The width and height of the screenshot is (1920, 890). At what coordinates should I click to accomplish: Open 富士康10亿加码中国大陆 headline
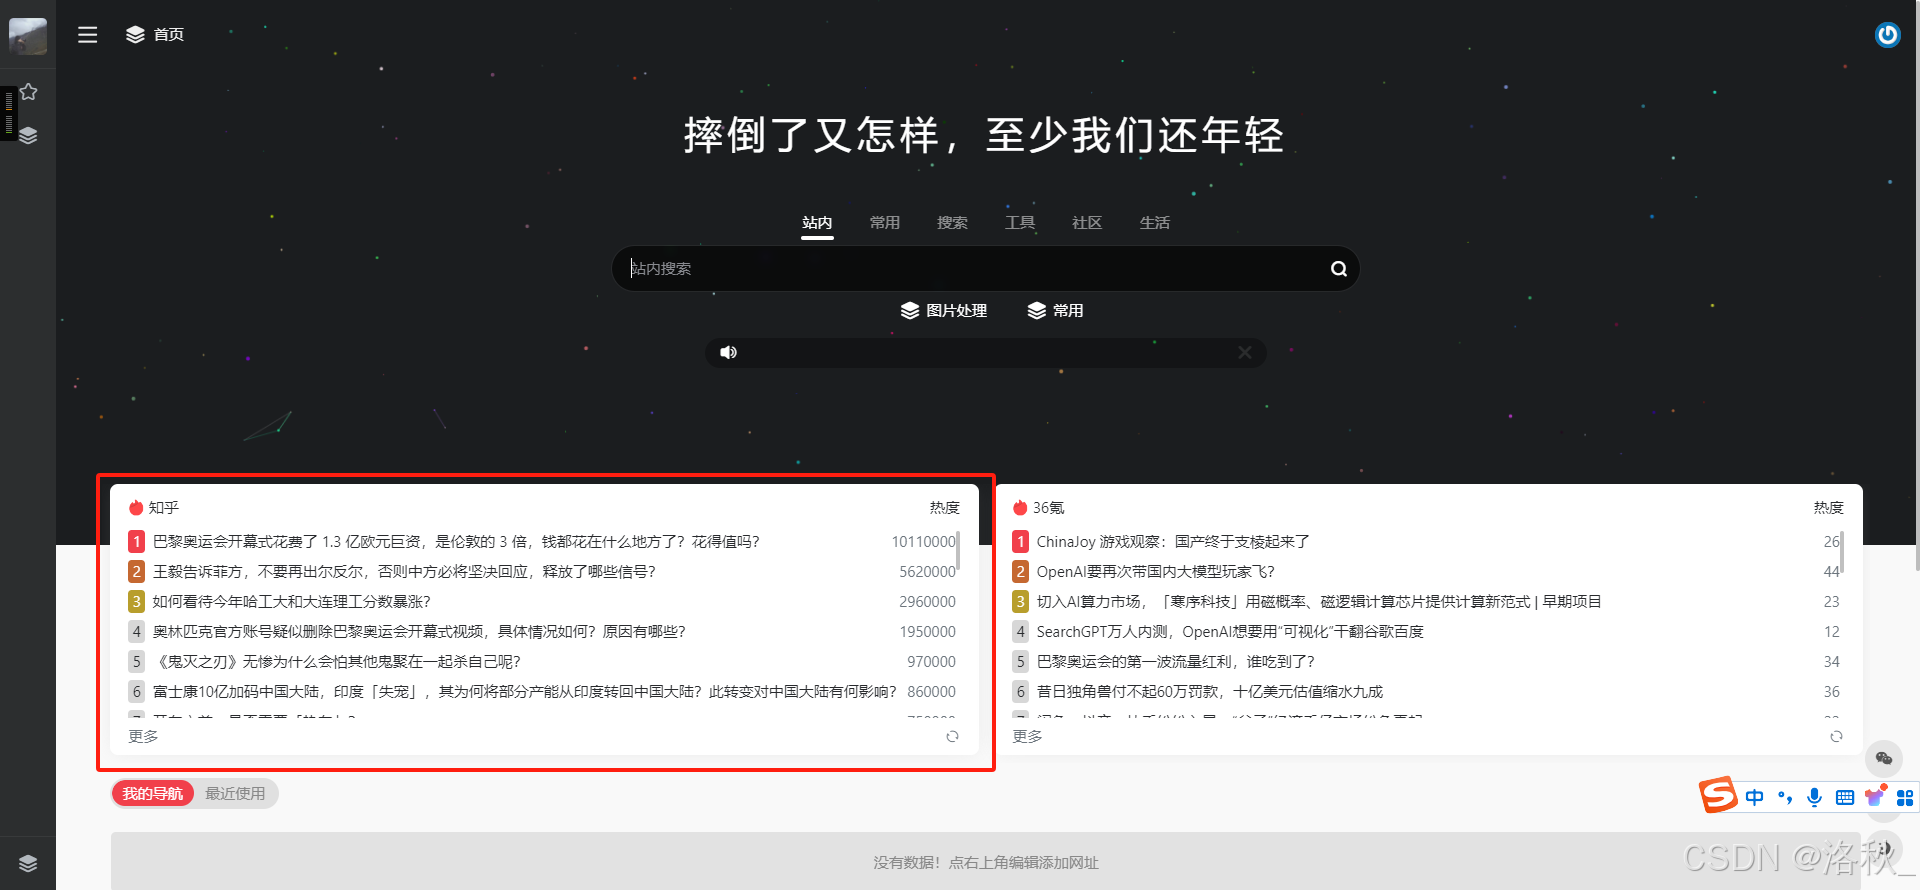(524, 691)
